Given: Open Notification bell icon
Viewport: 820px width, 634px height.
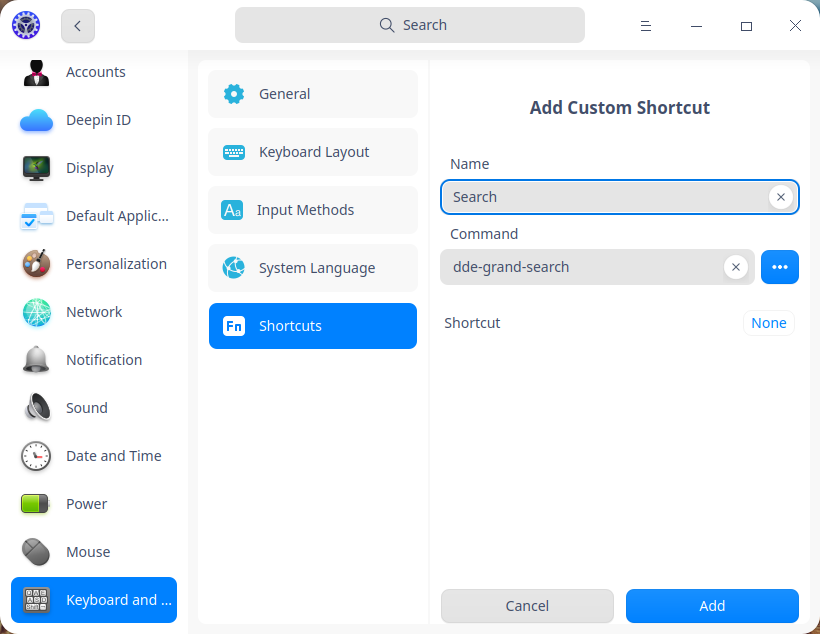Looking at the screenshot, I should (37, 360).
